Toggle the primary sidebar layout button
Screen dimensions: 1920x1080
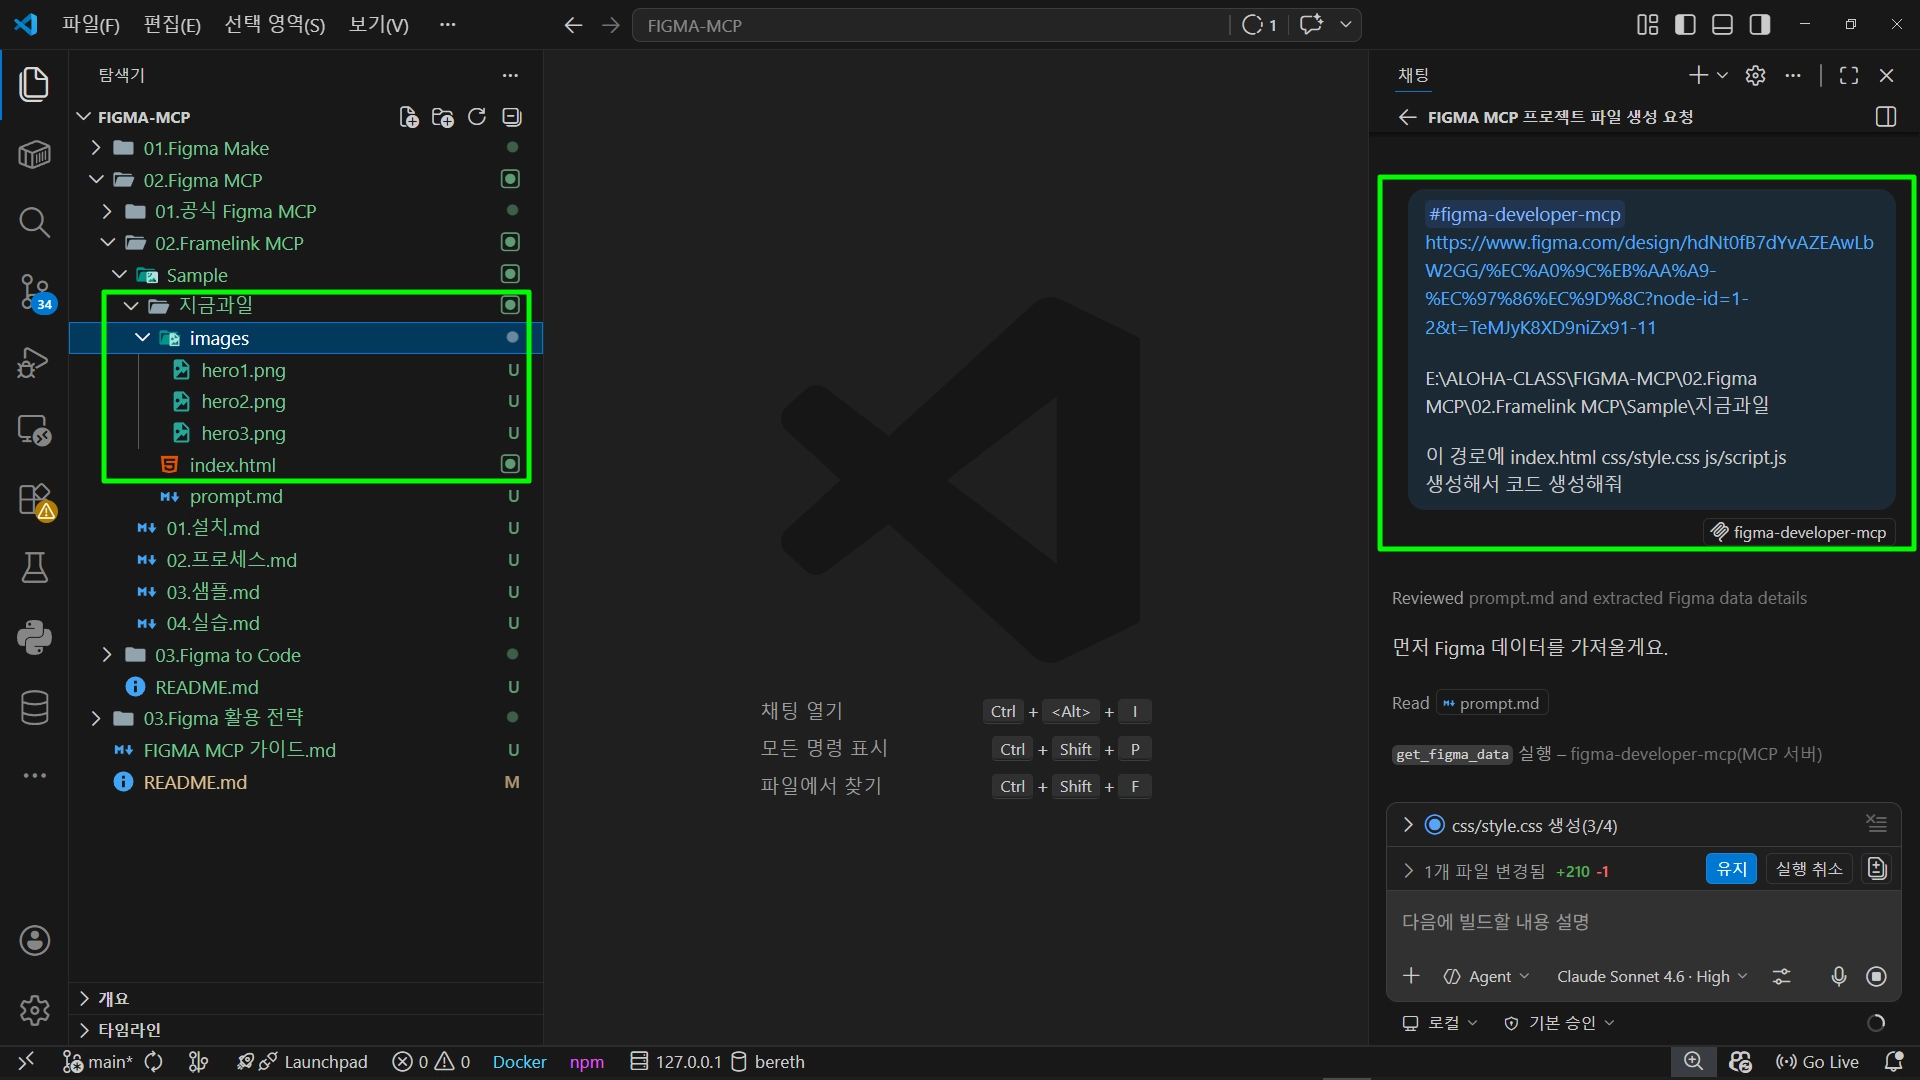coord(1685,25)
